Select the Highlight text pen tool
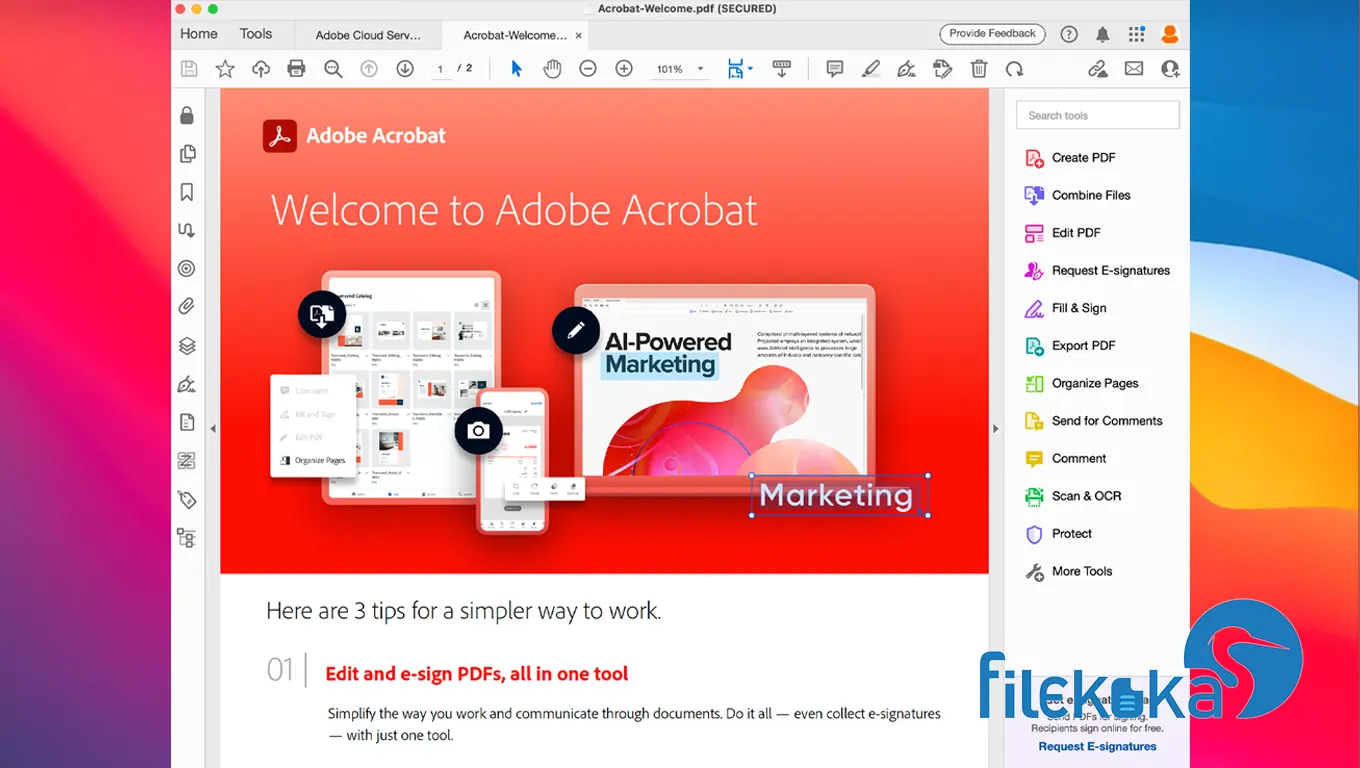The width and height of the screenshot is (1360, 768). [x=871, y=69]
